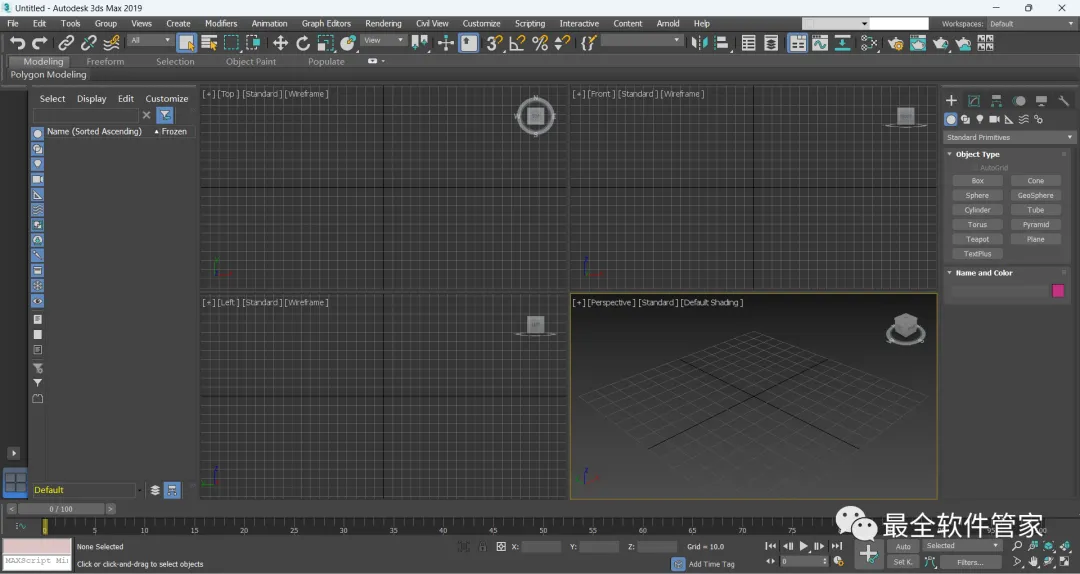Open the Render Setup teapot icon

pyautogui.click(x=895, y=43)
